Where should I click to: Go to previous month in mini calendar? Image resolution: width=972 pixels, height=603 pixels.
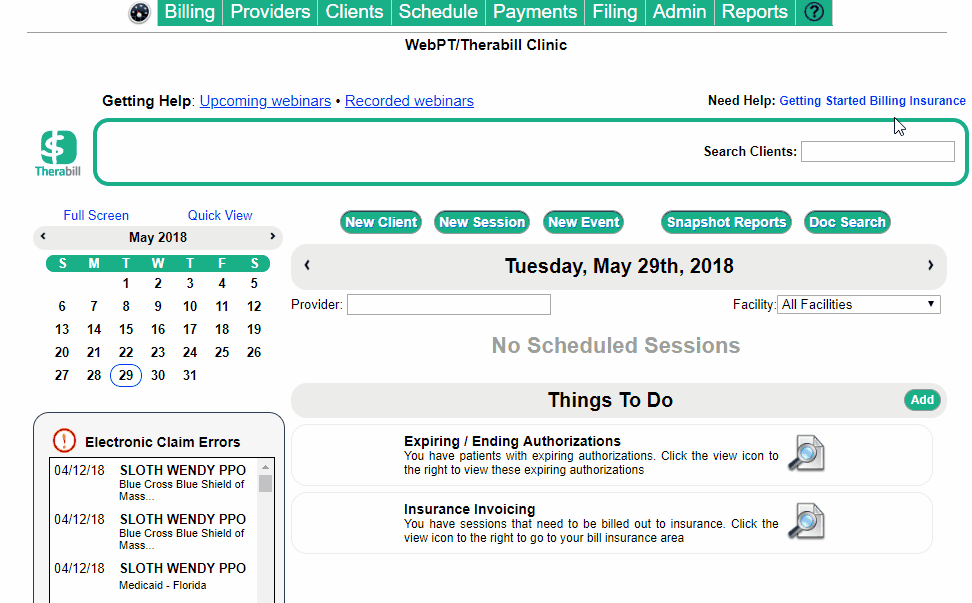pos(43,237)
